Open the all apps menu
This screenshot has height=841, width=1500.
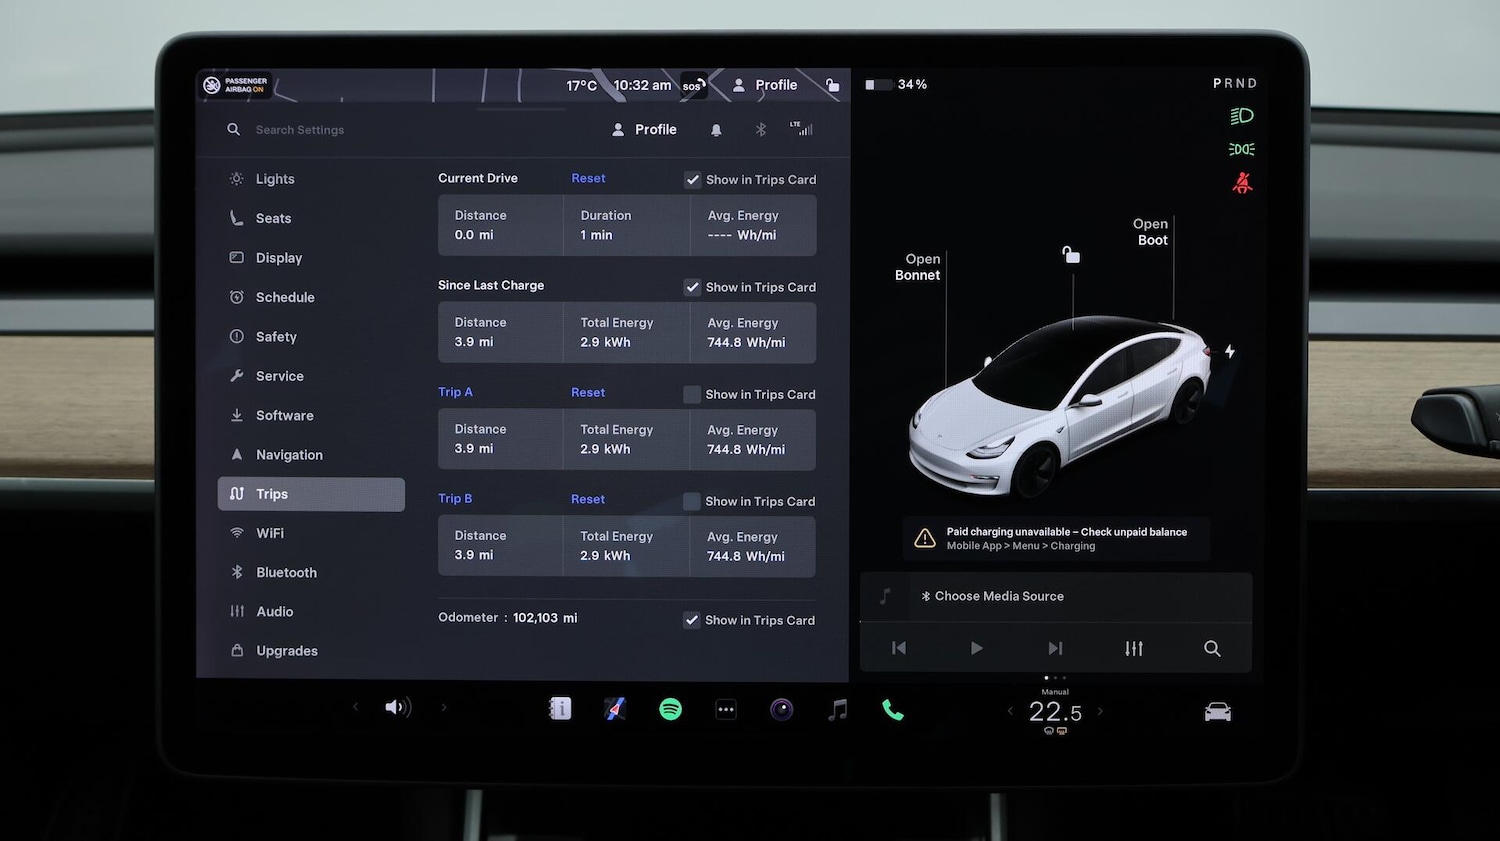tap(726, 709)
